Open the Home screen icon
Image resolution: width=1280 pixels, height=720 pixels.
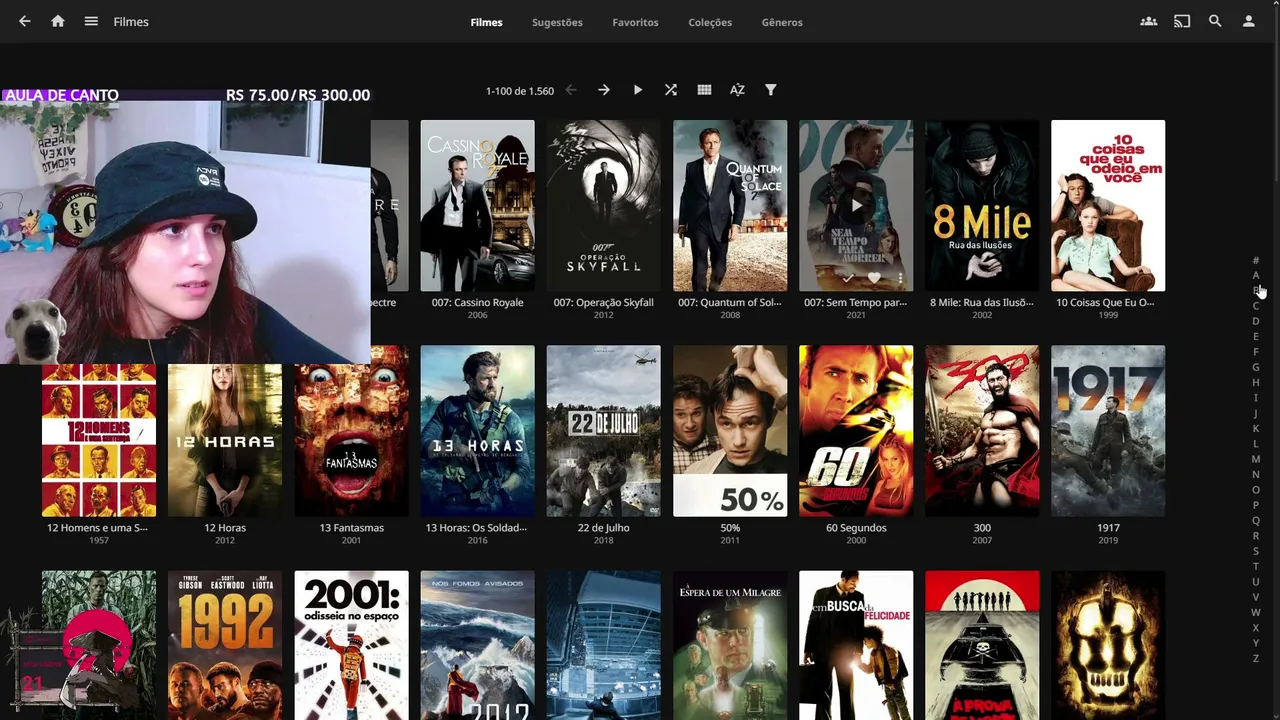[x=58, y=21]
